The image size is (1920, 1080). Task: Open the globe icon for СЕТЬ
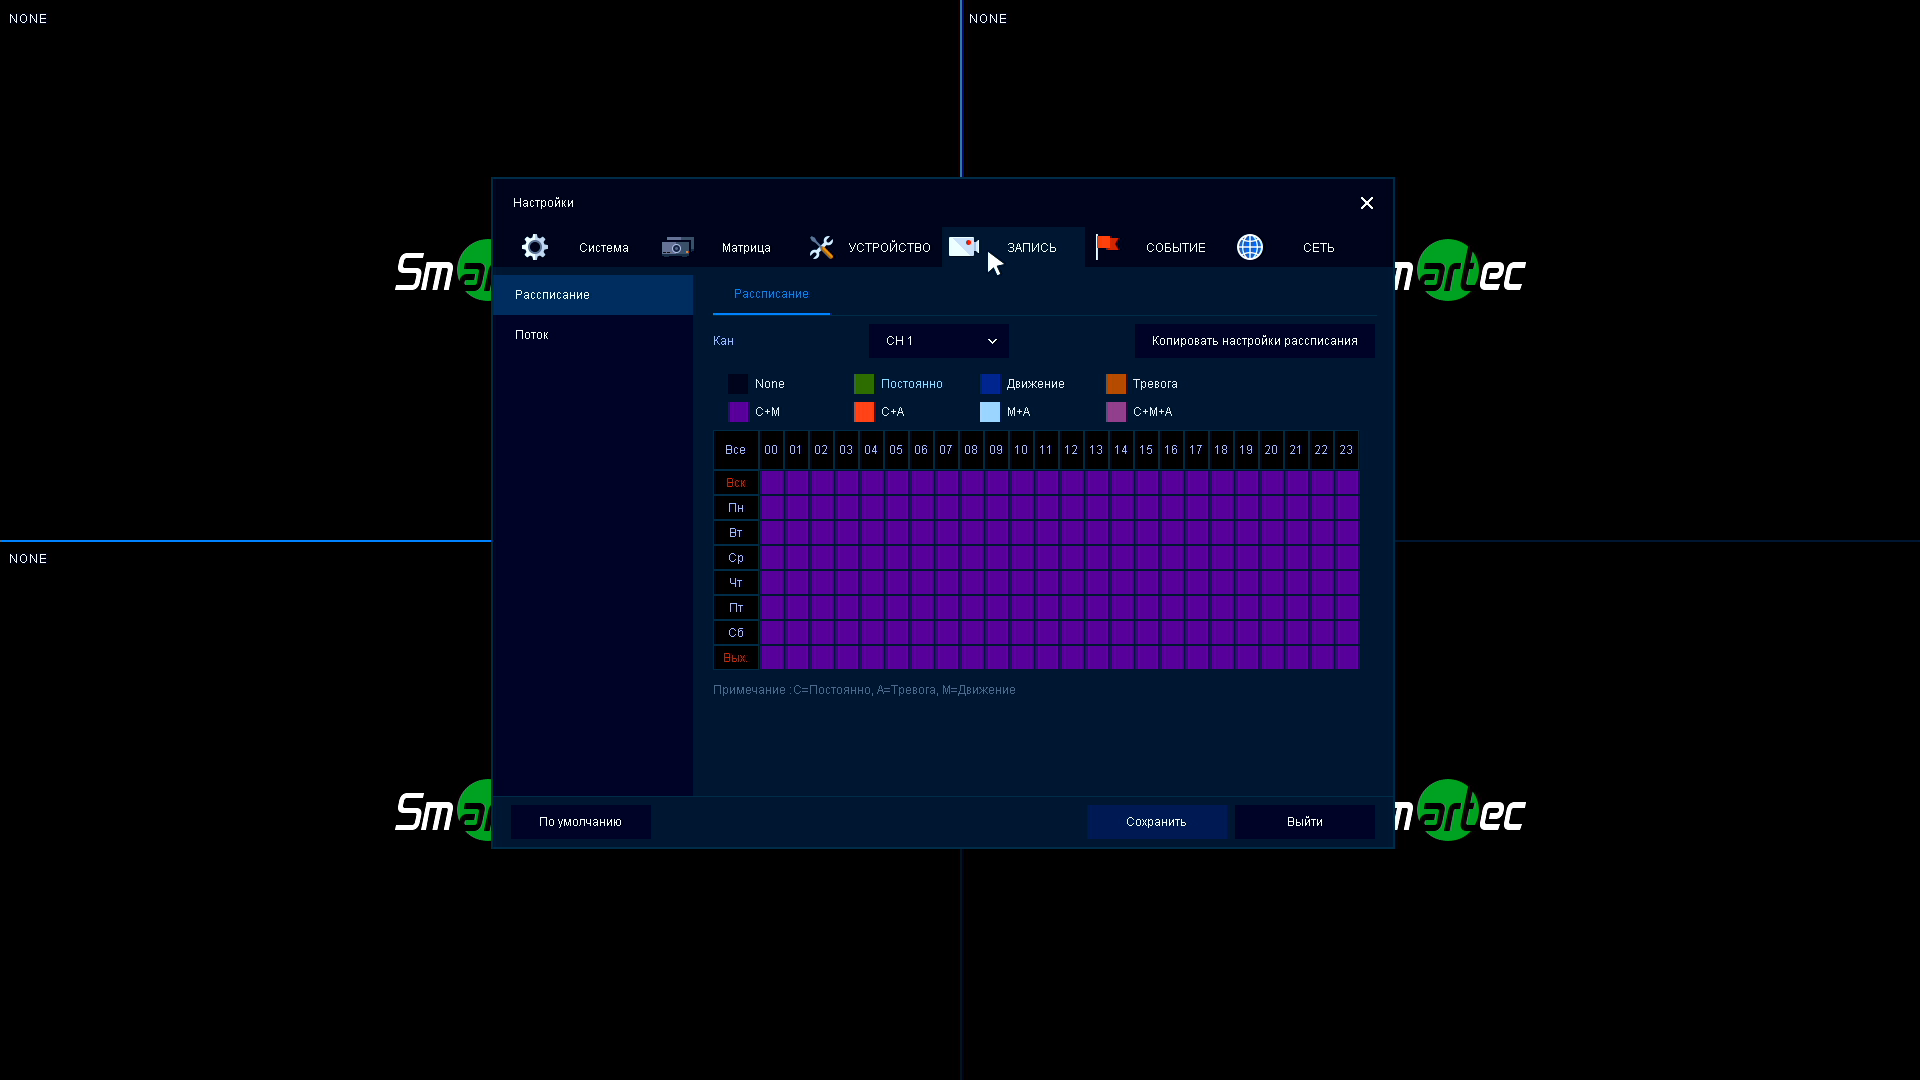[x=1250, y=247]
